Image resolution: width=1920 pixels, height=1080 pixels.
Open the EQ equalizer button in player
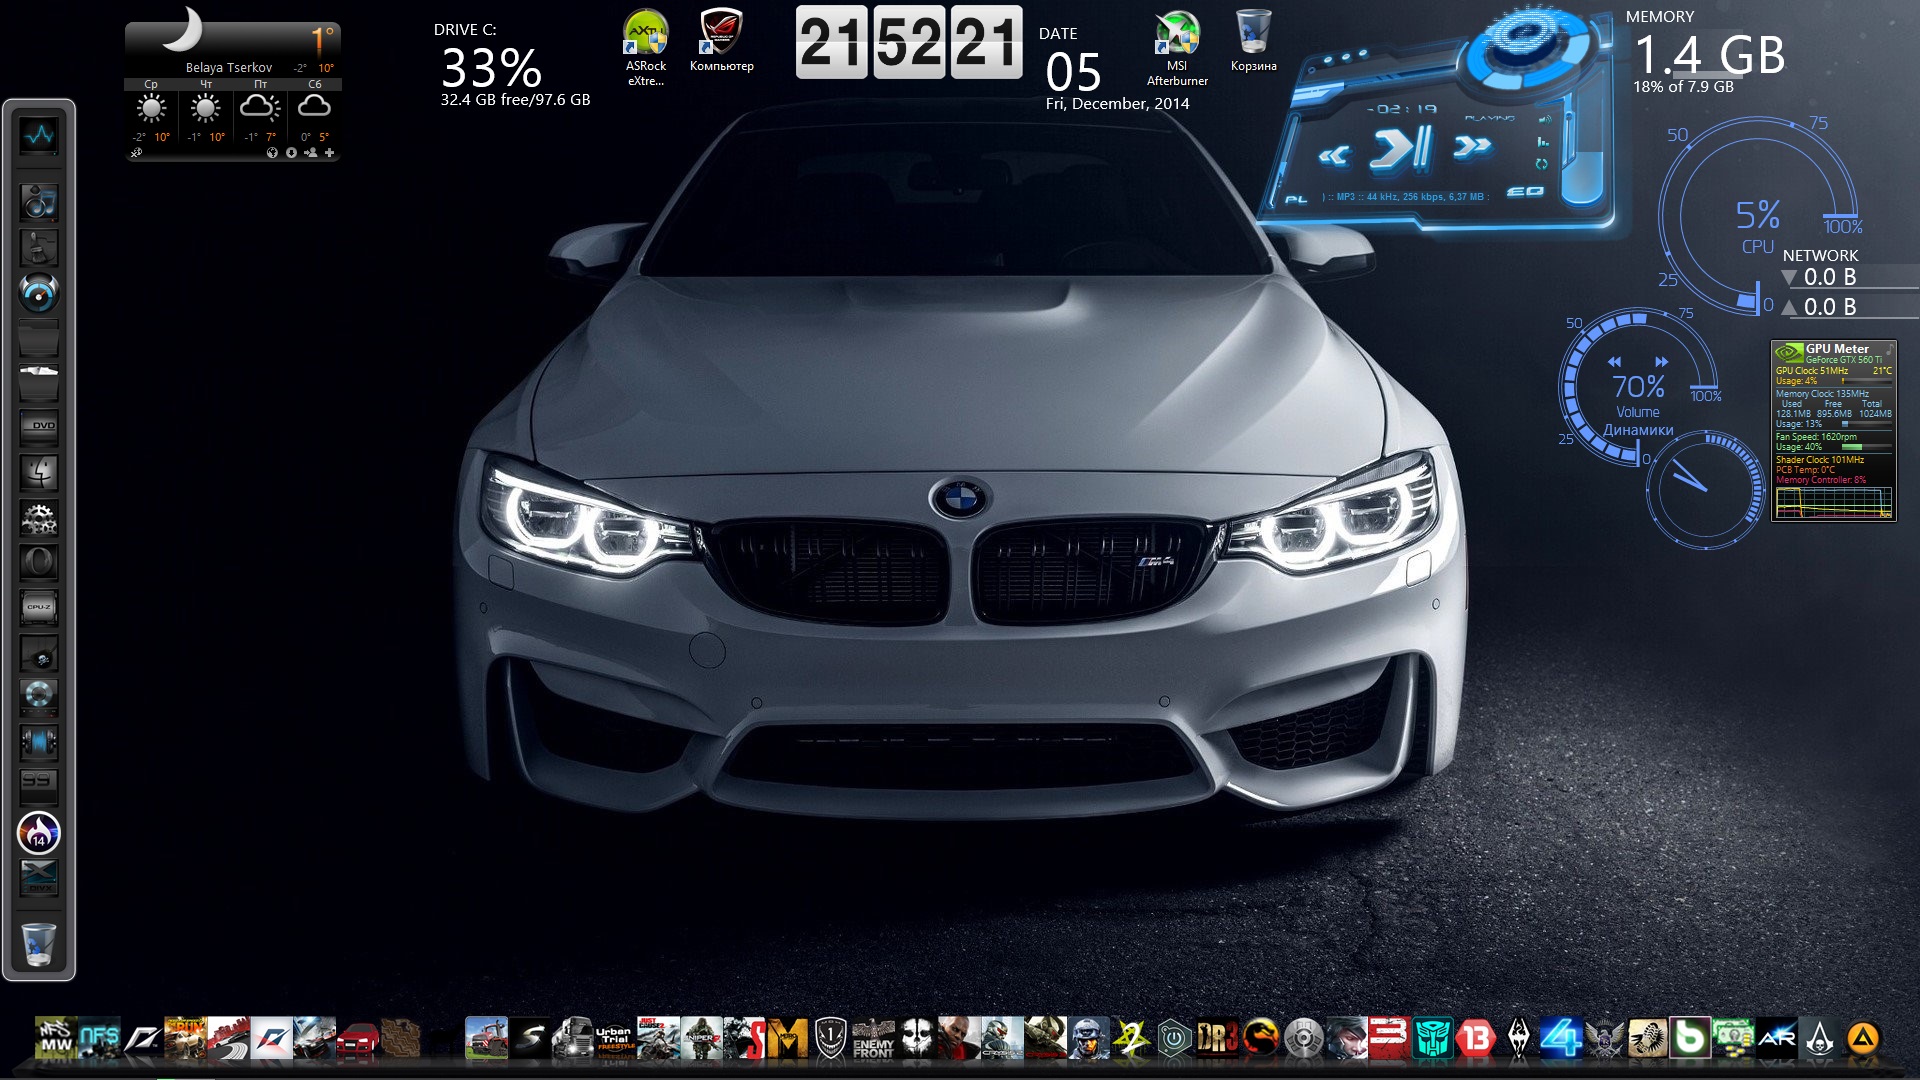[x=1524, y=191]
